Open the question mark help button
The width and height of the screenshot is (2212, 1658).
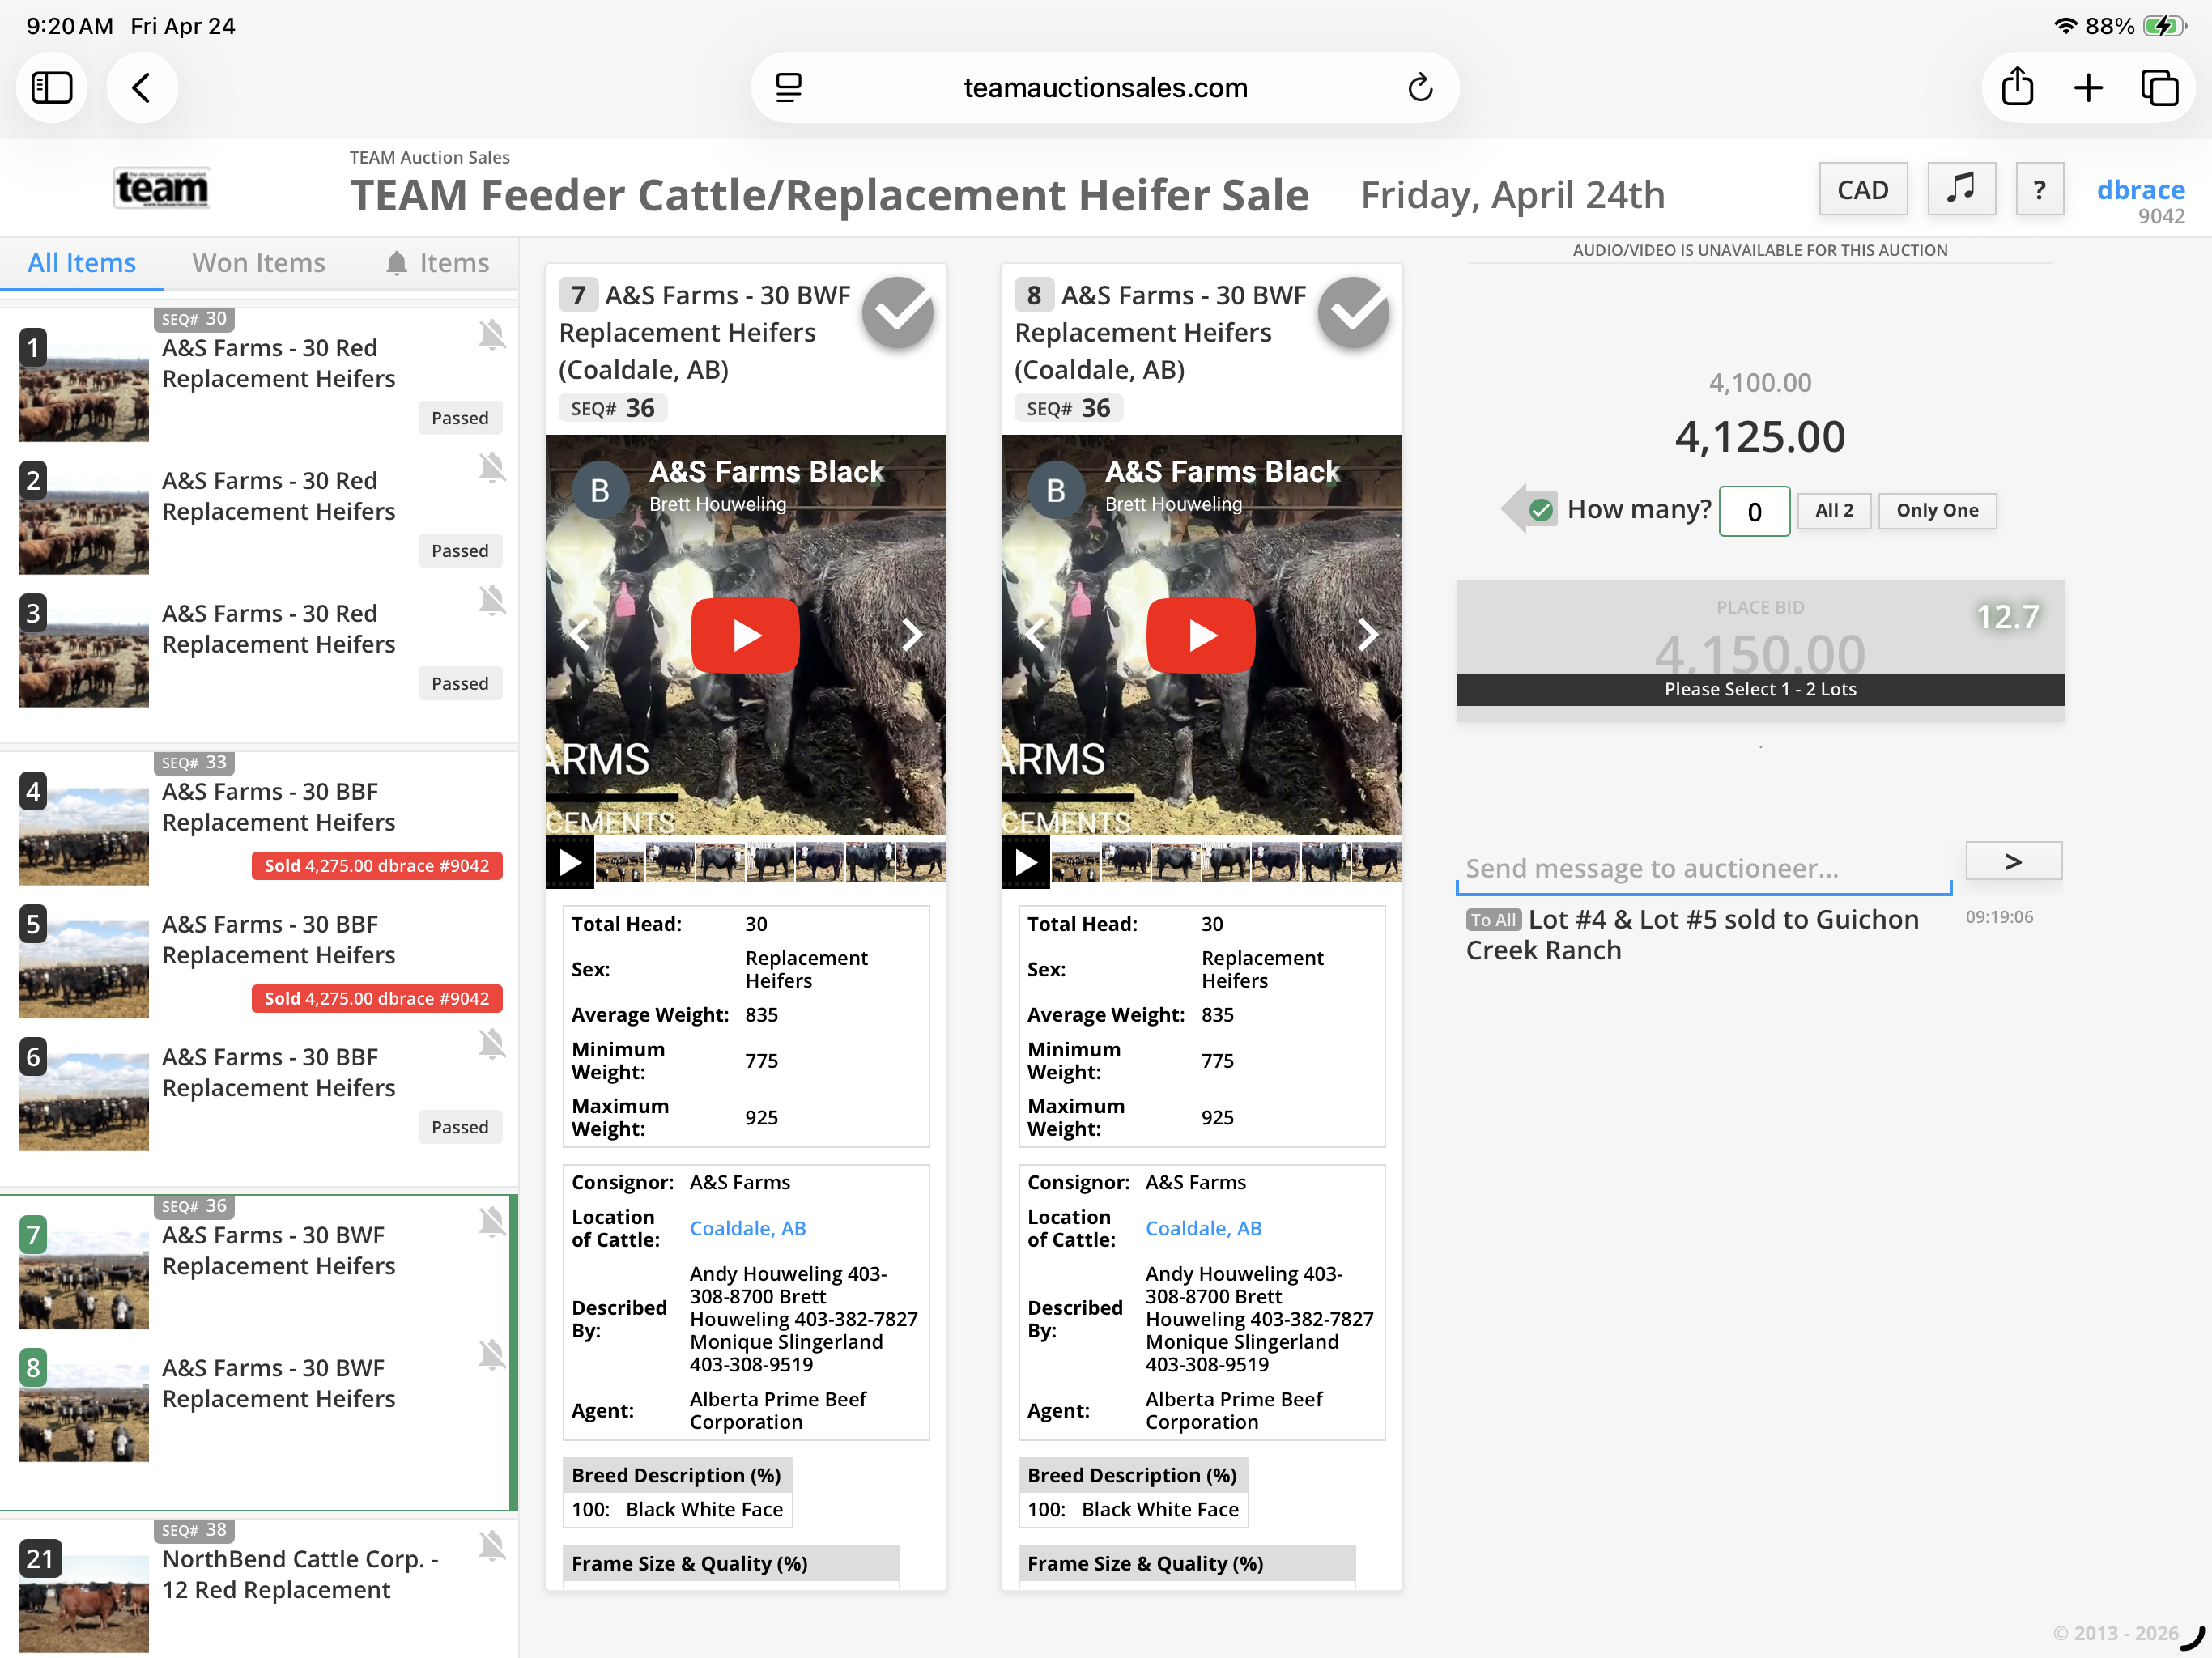click(x=2040, y=189)
